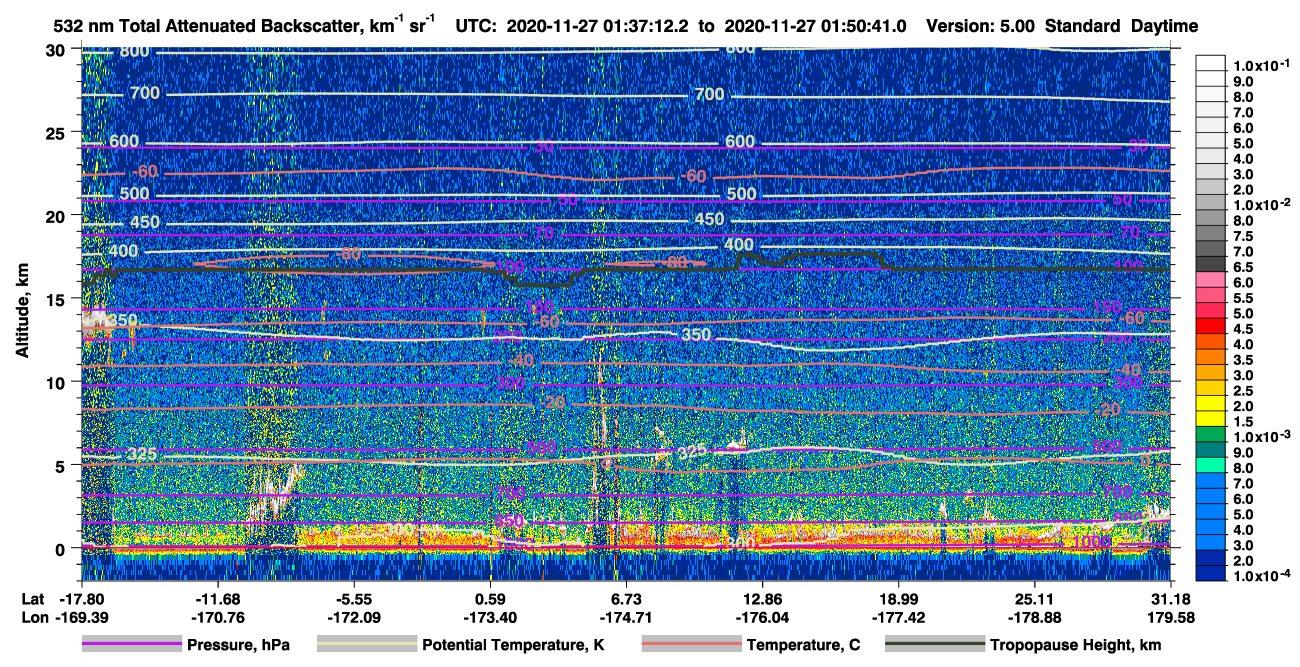Viewport: 1300px width, 667px height.
Task: Click the longitude value -173.40
Action: click(x=490, y=617)
